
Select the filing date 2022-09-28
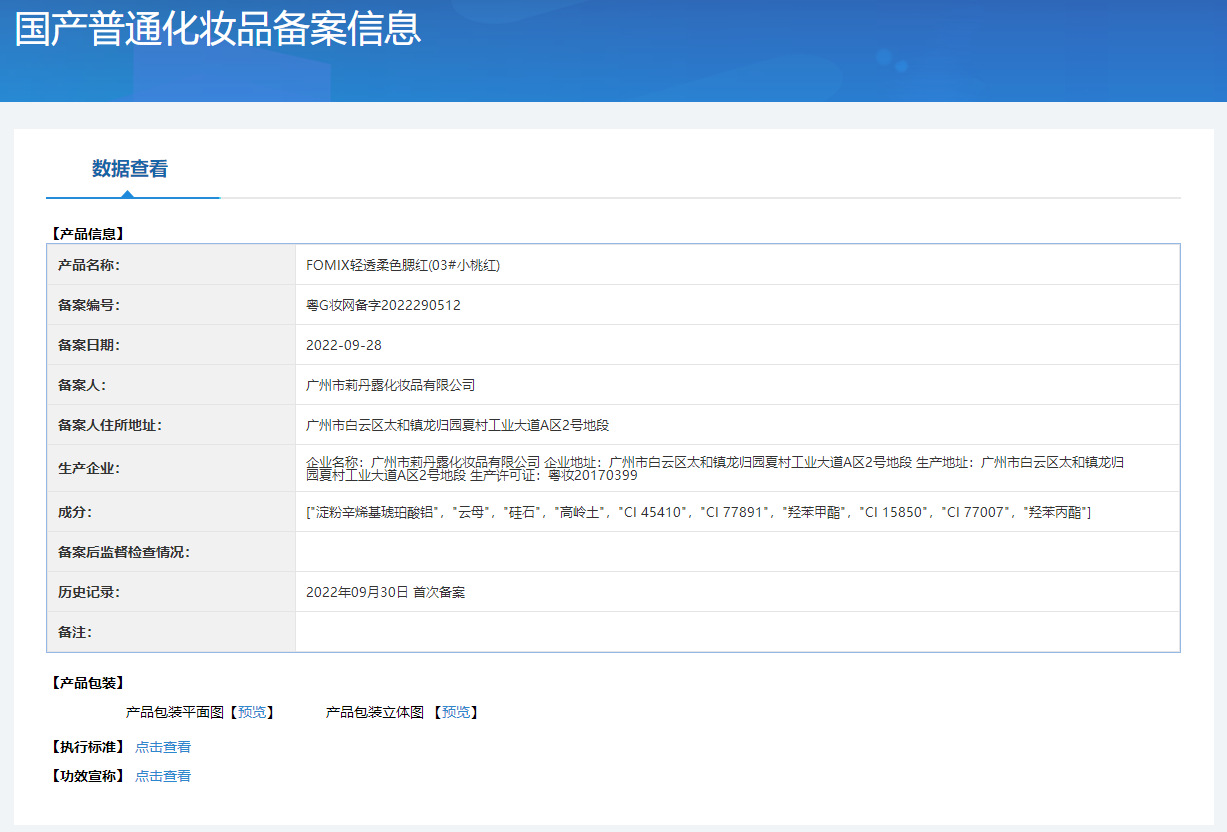tap(344, 345)
